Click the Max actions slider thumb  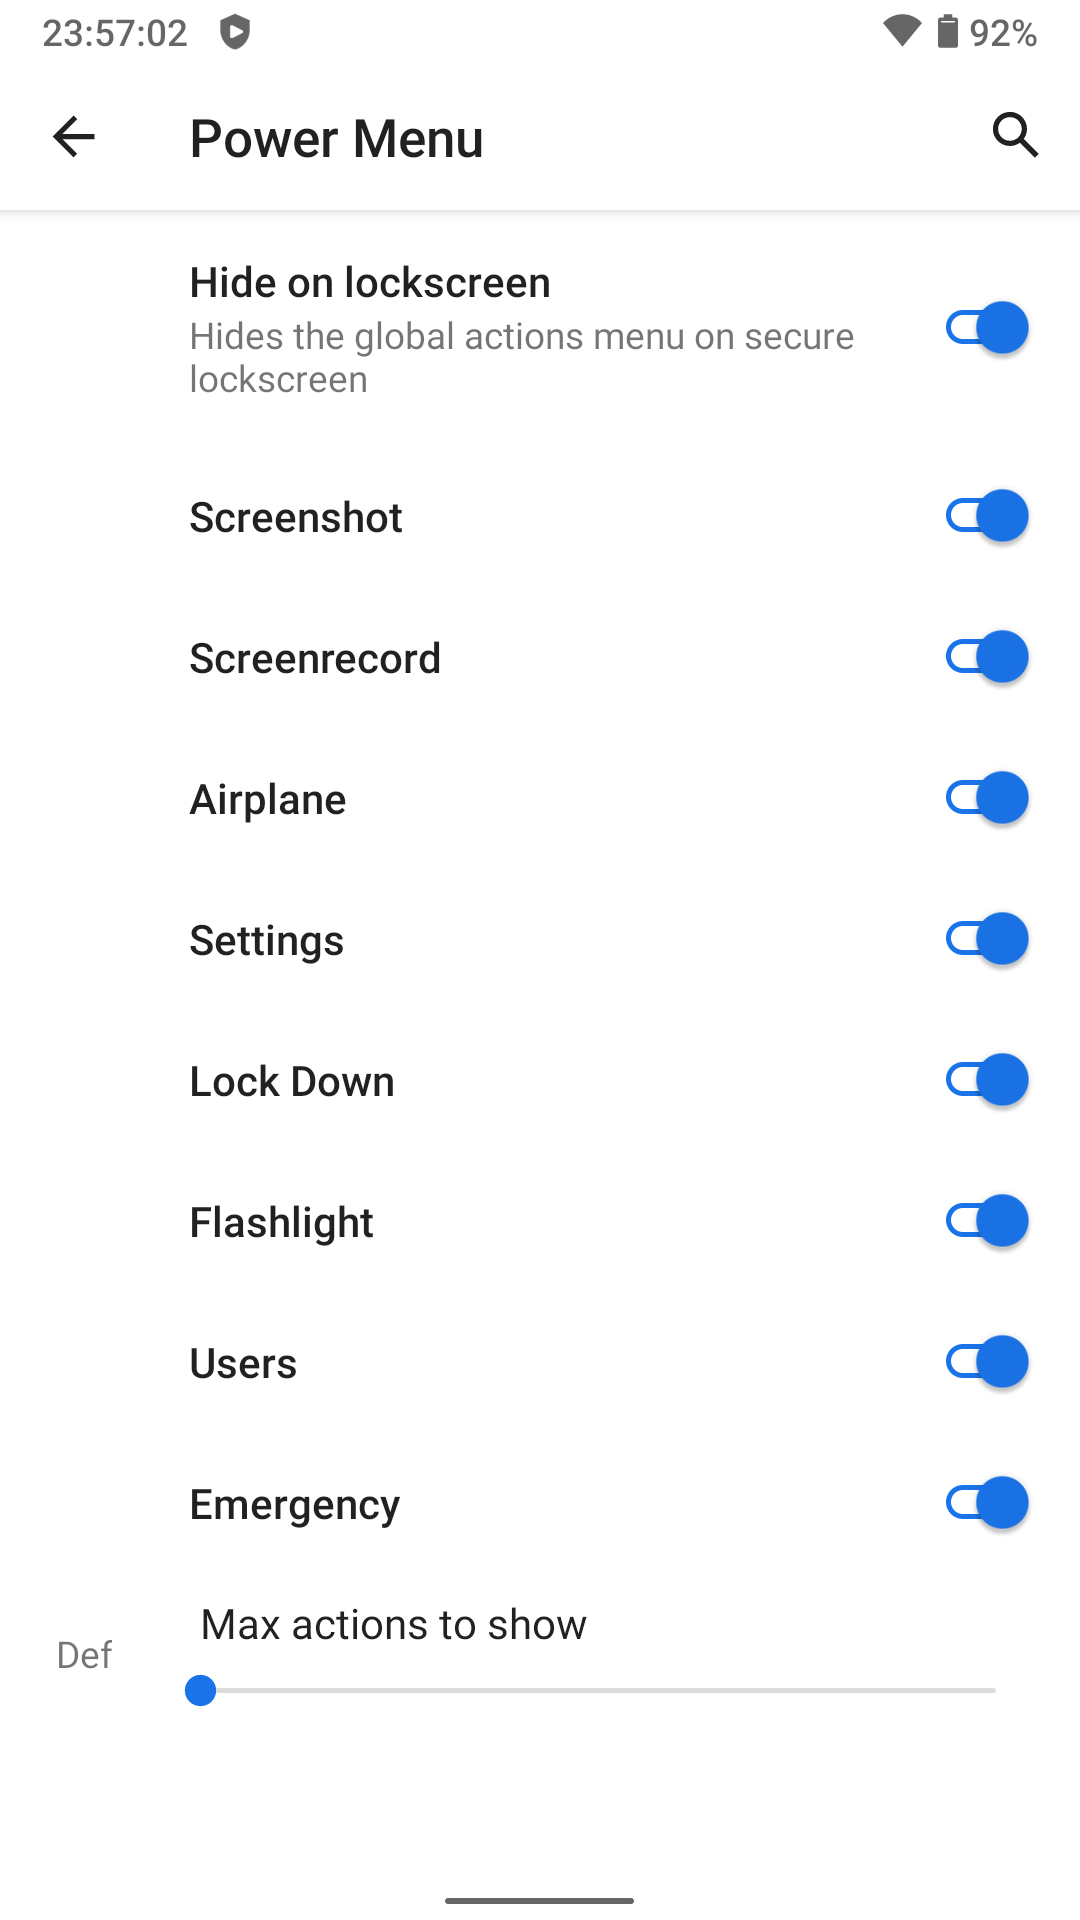coord(201,1690)
